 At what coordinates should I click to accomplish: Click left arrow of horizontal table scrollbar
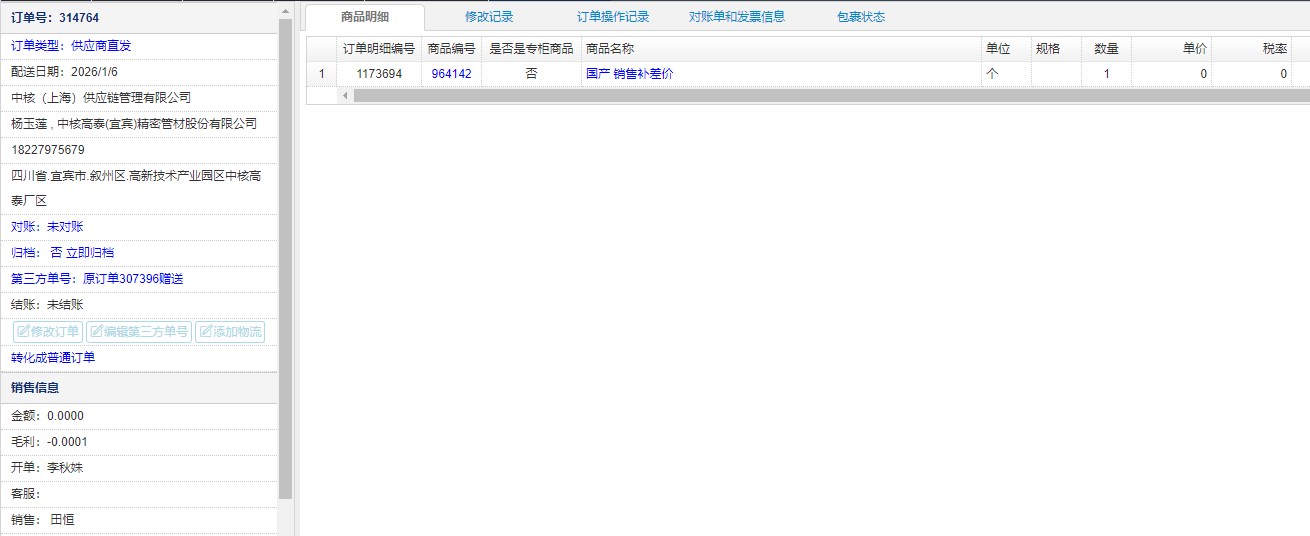click(x=345, y=96)
